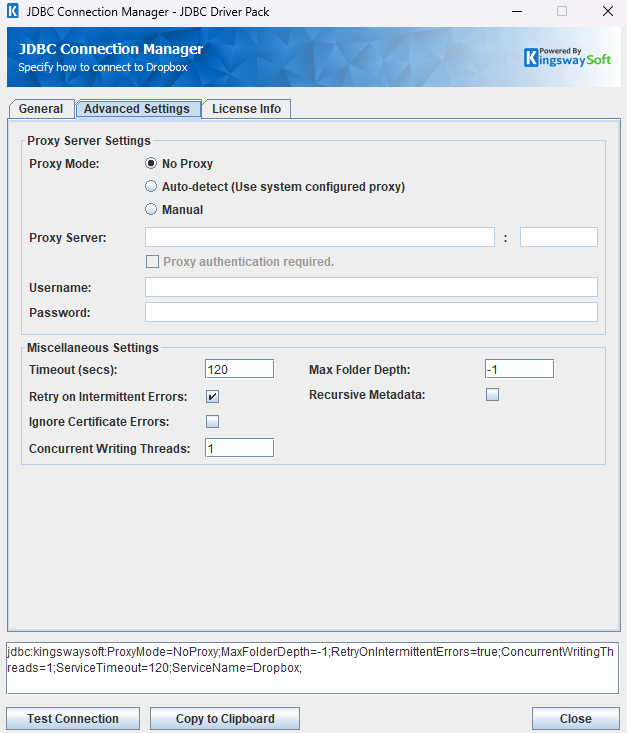Select the Advanced Settings tab
This screenshot has width=627, height=733.
[137, 109]
